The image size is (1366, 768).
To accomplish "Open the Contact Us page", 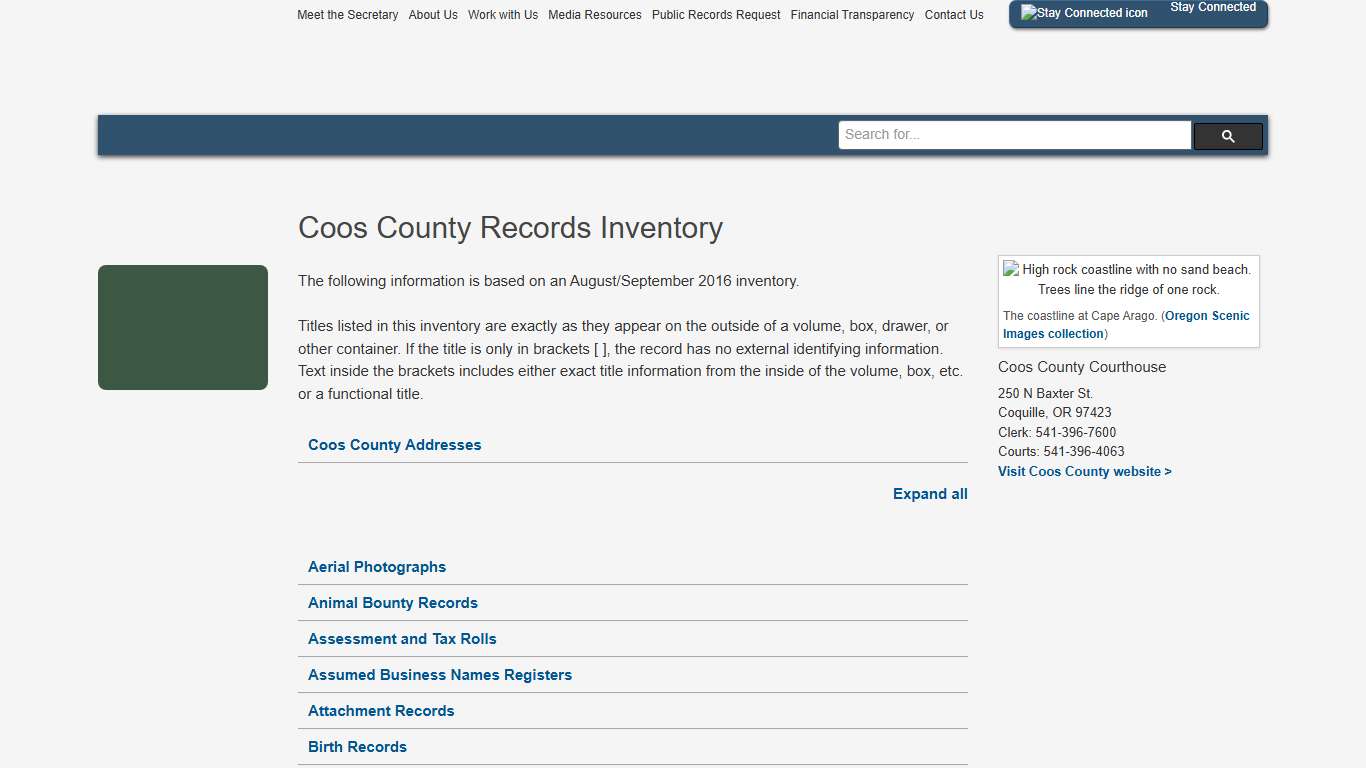I will coord(954,14).
